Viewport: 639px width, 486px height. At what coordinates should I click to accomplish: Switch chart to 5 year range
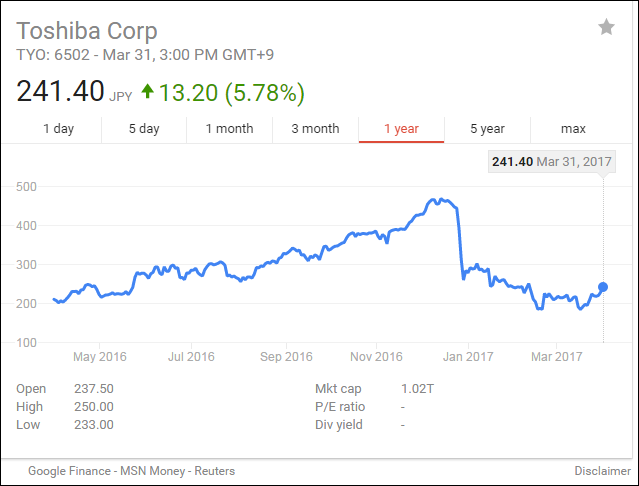tap(487, 128)
